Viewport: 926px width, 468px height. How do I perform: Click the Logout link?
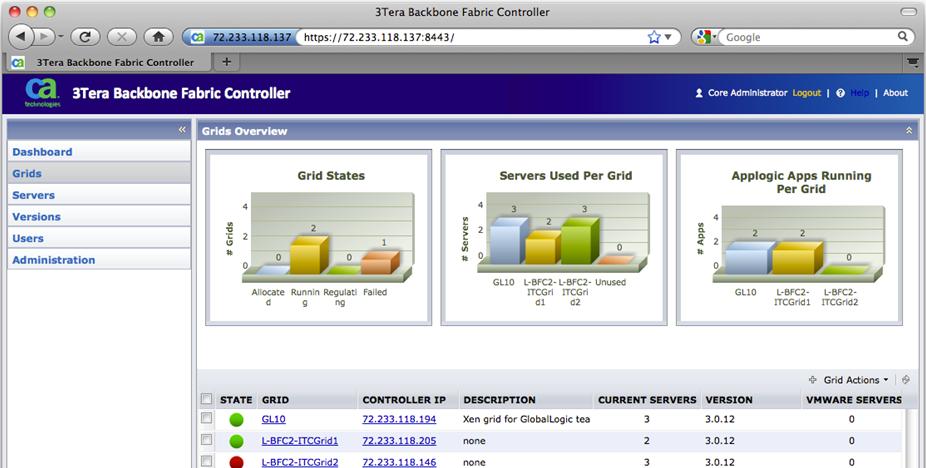tap(807, 93)
